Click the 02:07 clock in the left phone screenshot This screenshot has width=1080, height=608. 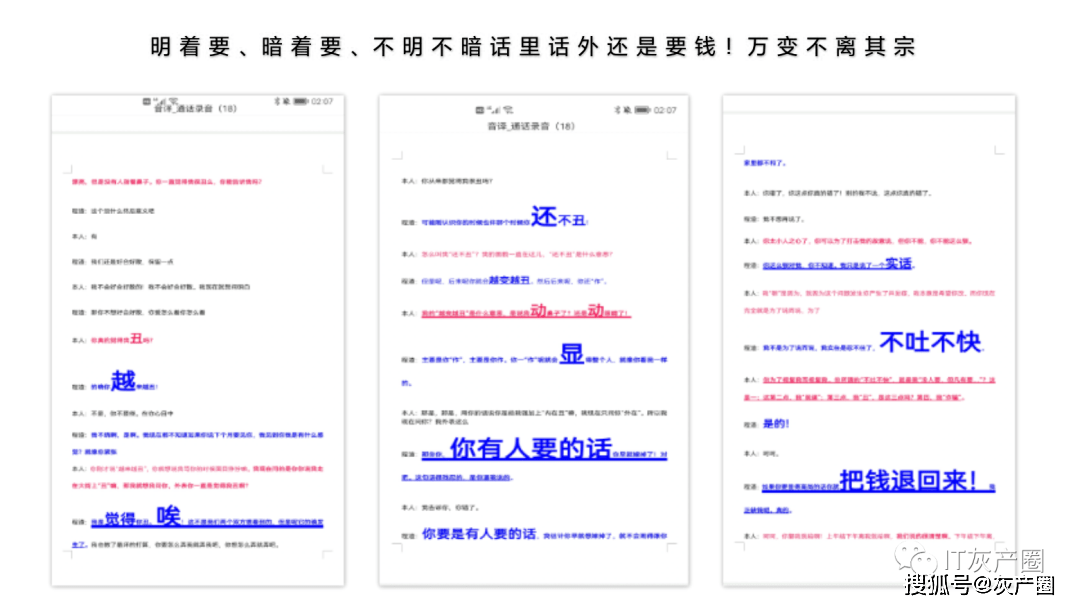pyautogui.click(x=322, y=101)
